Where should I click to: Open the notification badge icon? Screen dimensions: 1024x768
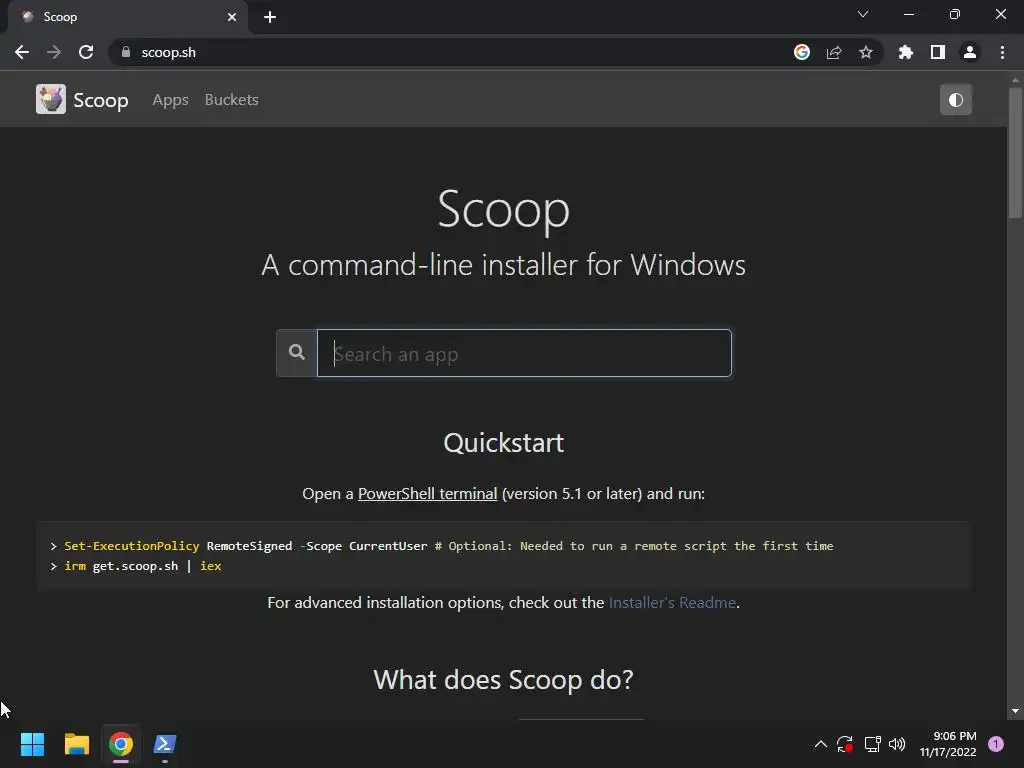pyautogui.click(x=996, y=744)
